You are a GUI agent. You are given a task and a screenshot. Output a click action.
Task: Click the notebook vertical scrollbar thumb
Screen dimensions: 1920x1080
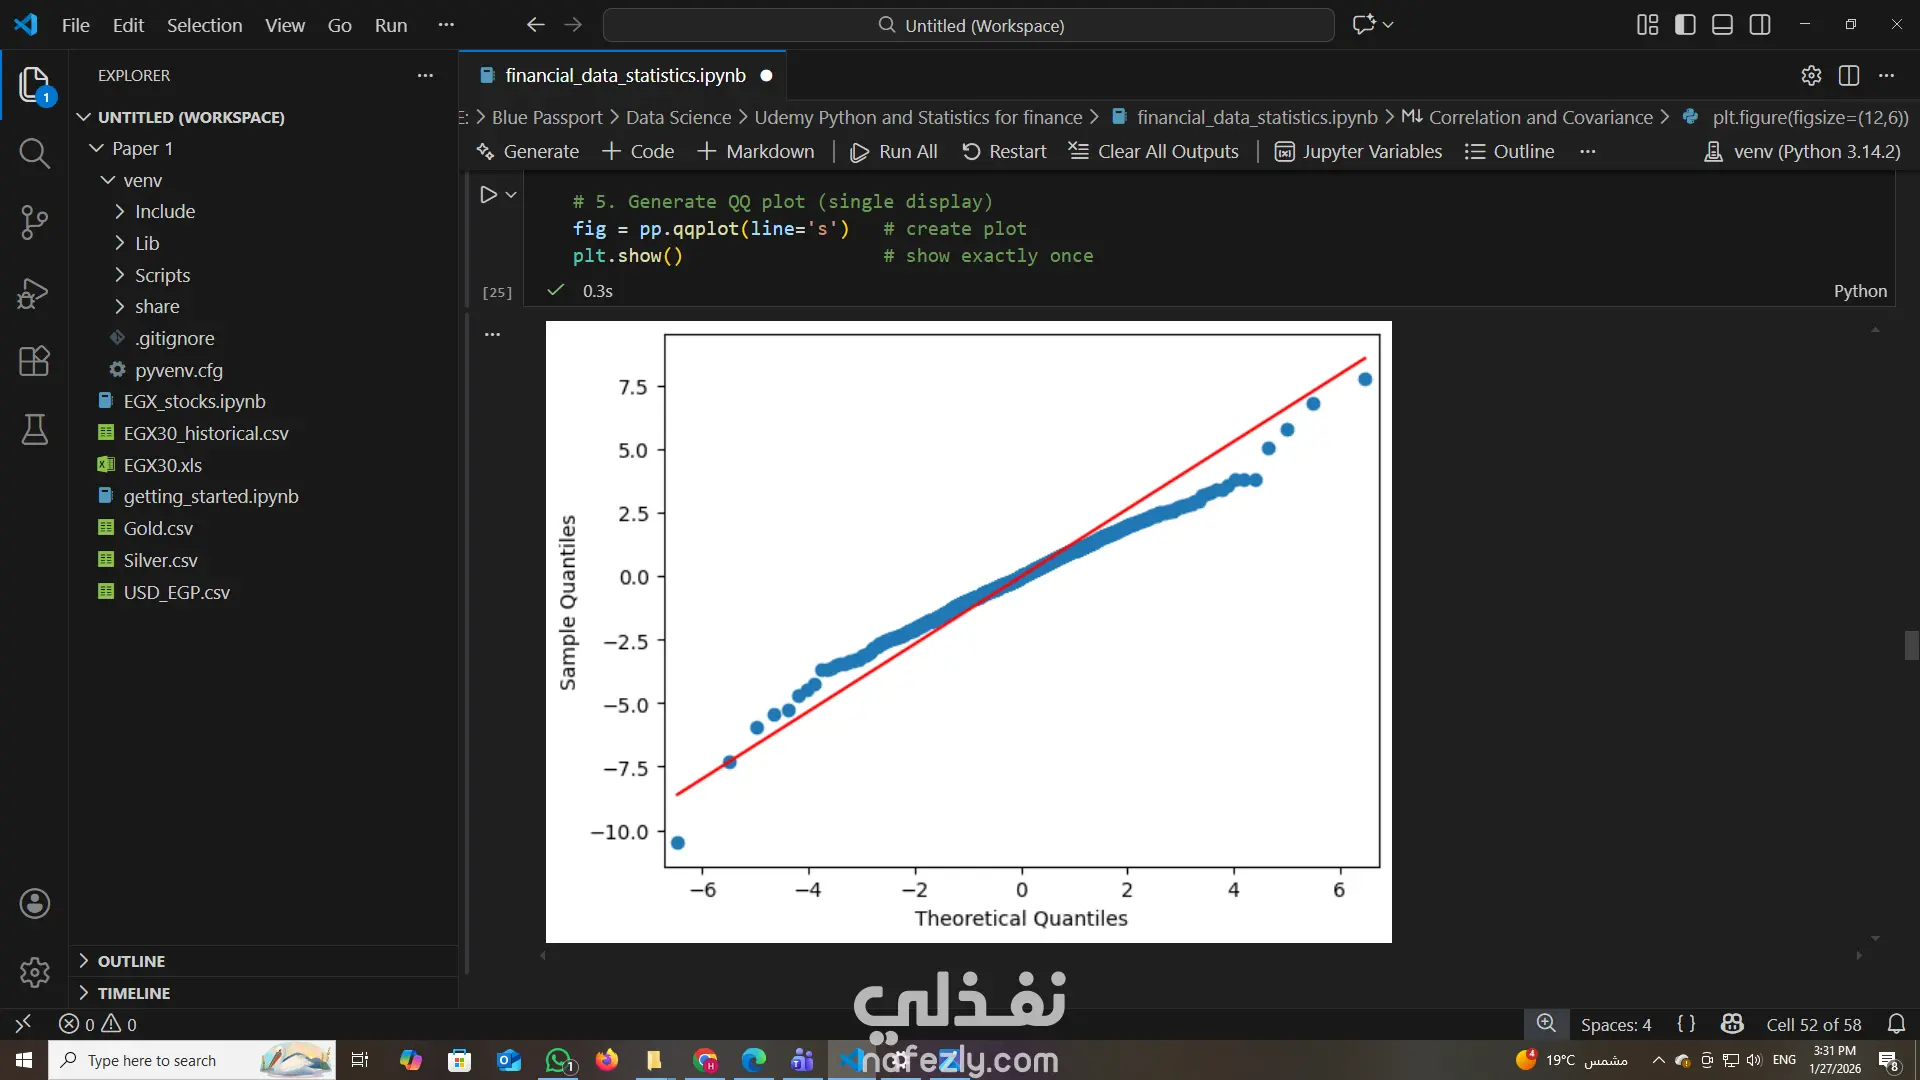click(x=1911, y=646)
